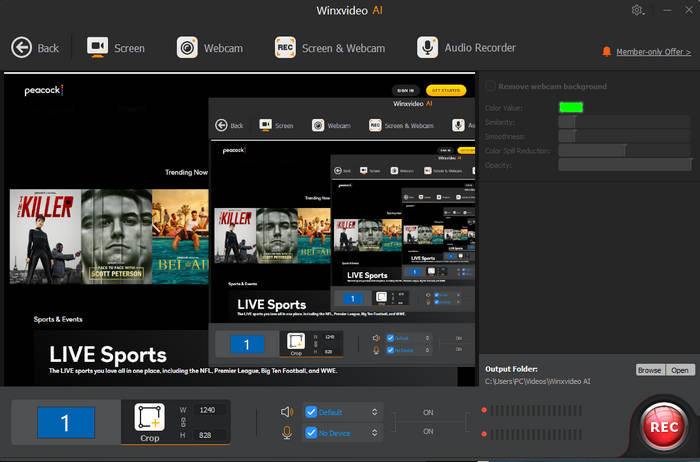700x462 pixels.
Task: Open the No Device microphone dropdown
Action: (x=375, y=433)
